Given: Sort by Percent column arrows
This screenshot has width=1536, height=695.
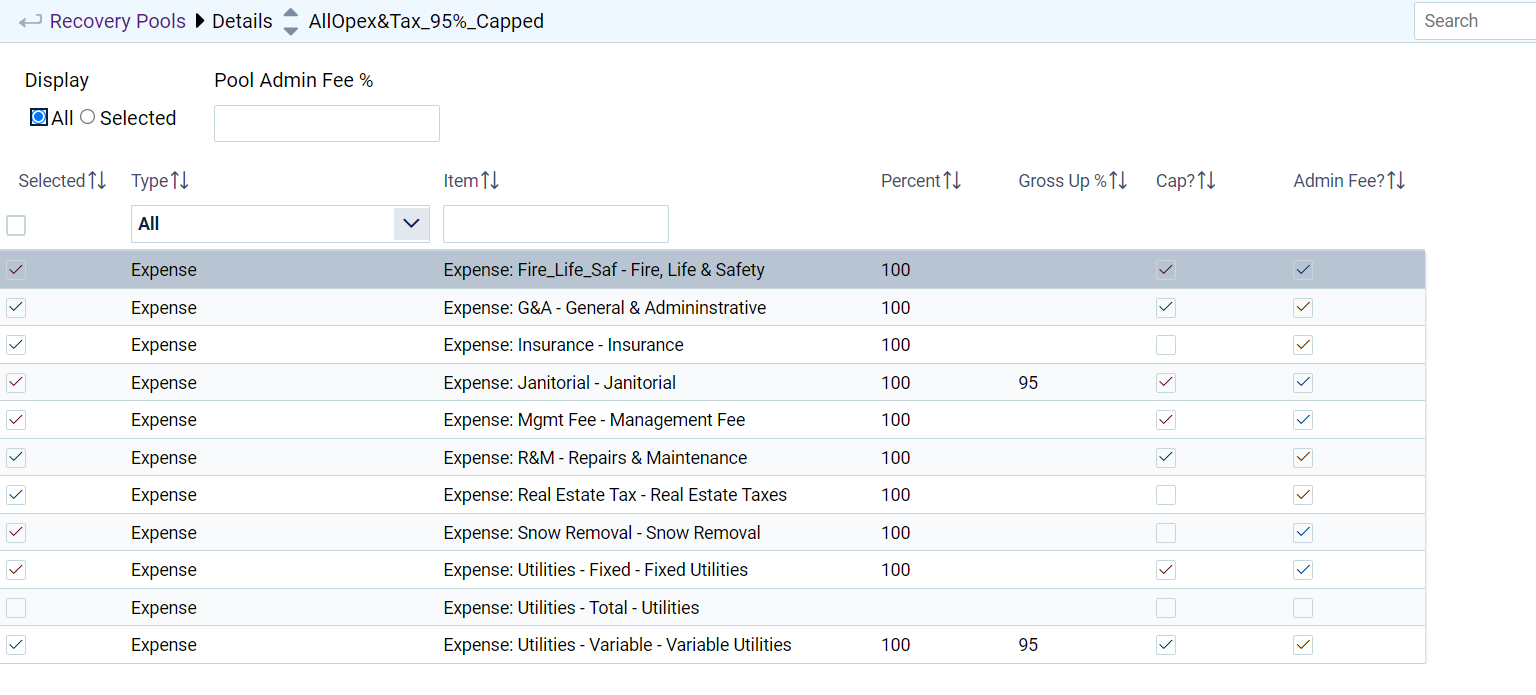Looking at the screenshot, I should (x=952, y=181).
